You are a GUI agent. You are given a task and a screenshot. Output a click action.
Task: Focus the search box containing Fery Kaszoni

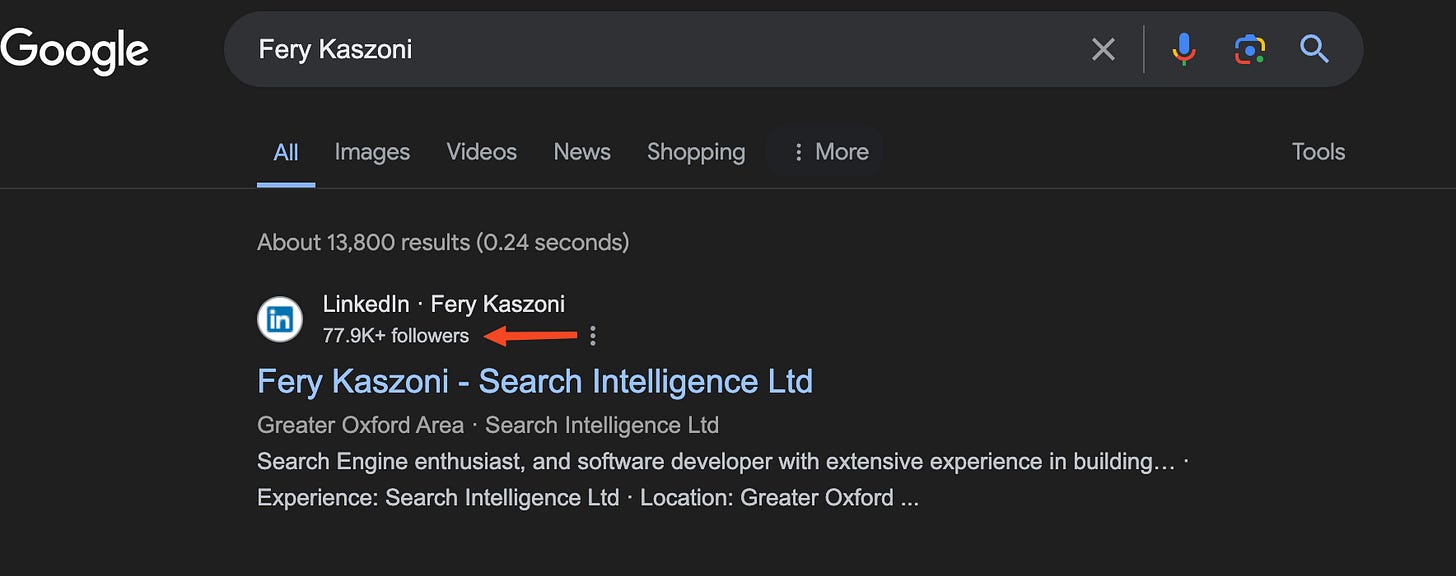coord(660,49)
